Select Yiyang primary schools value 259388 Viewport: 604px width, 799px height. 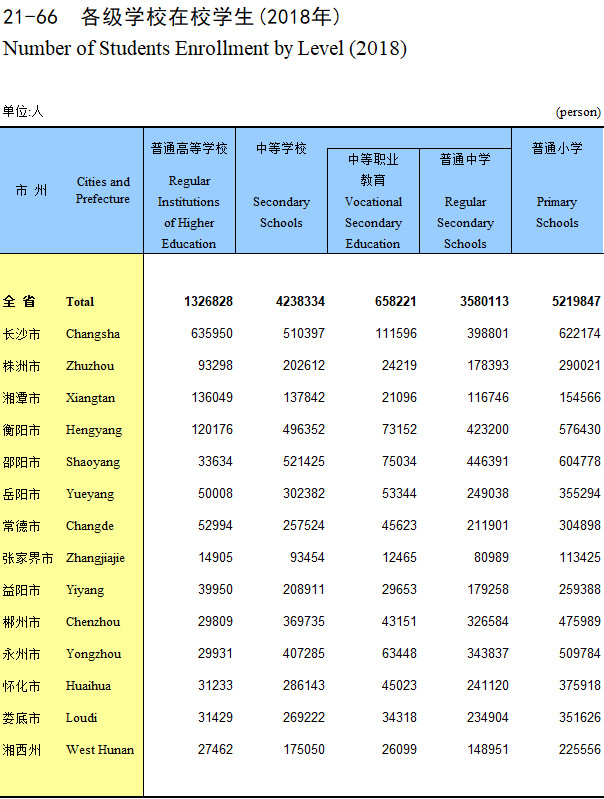coord(580,590)
